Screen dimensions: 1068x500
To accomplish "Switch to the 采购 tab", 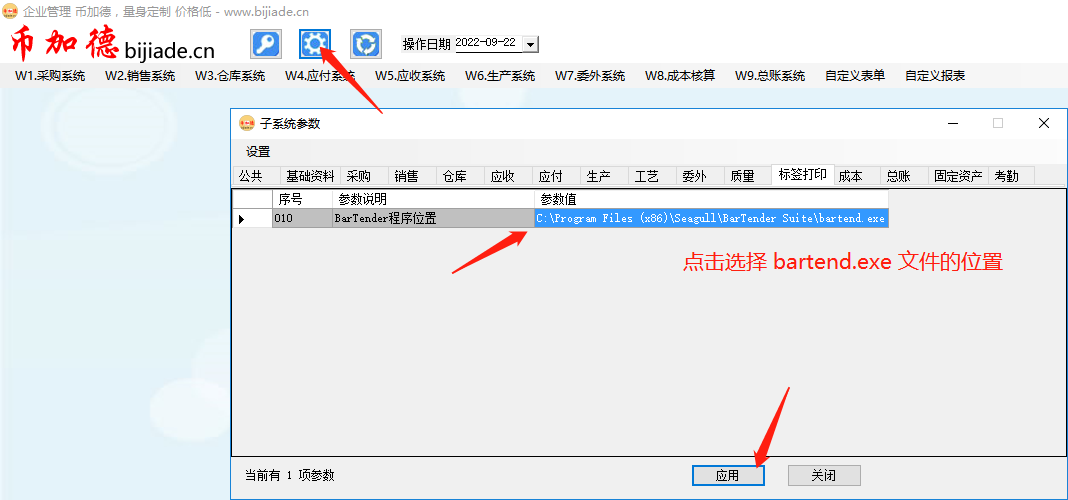I will pos(364,176).
